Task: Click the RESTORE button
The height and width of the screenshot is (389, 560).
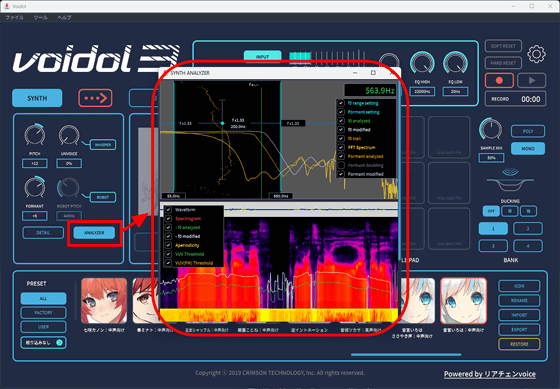Action: point(519,344)
